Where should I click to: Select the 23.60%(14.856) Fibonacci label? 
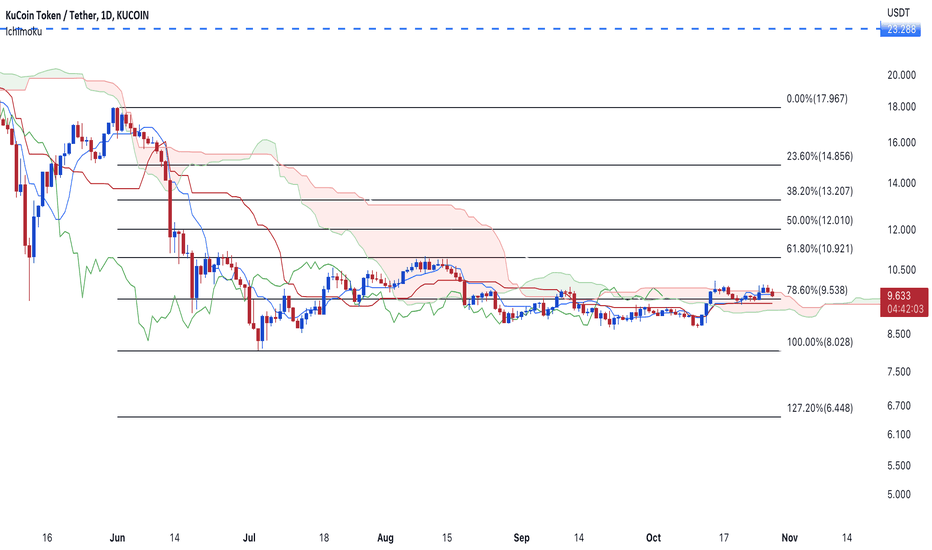820,156
